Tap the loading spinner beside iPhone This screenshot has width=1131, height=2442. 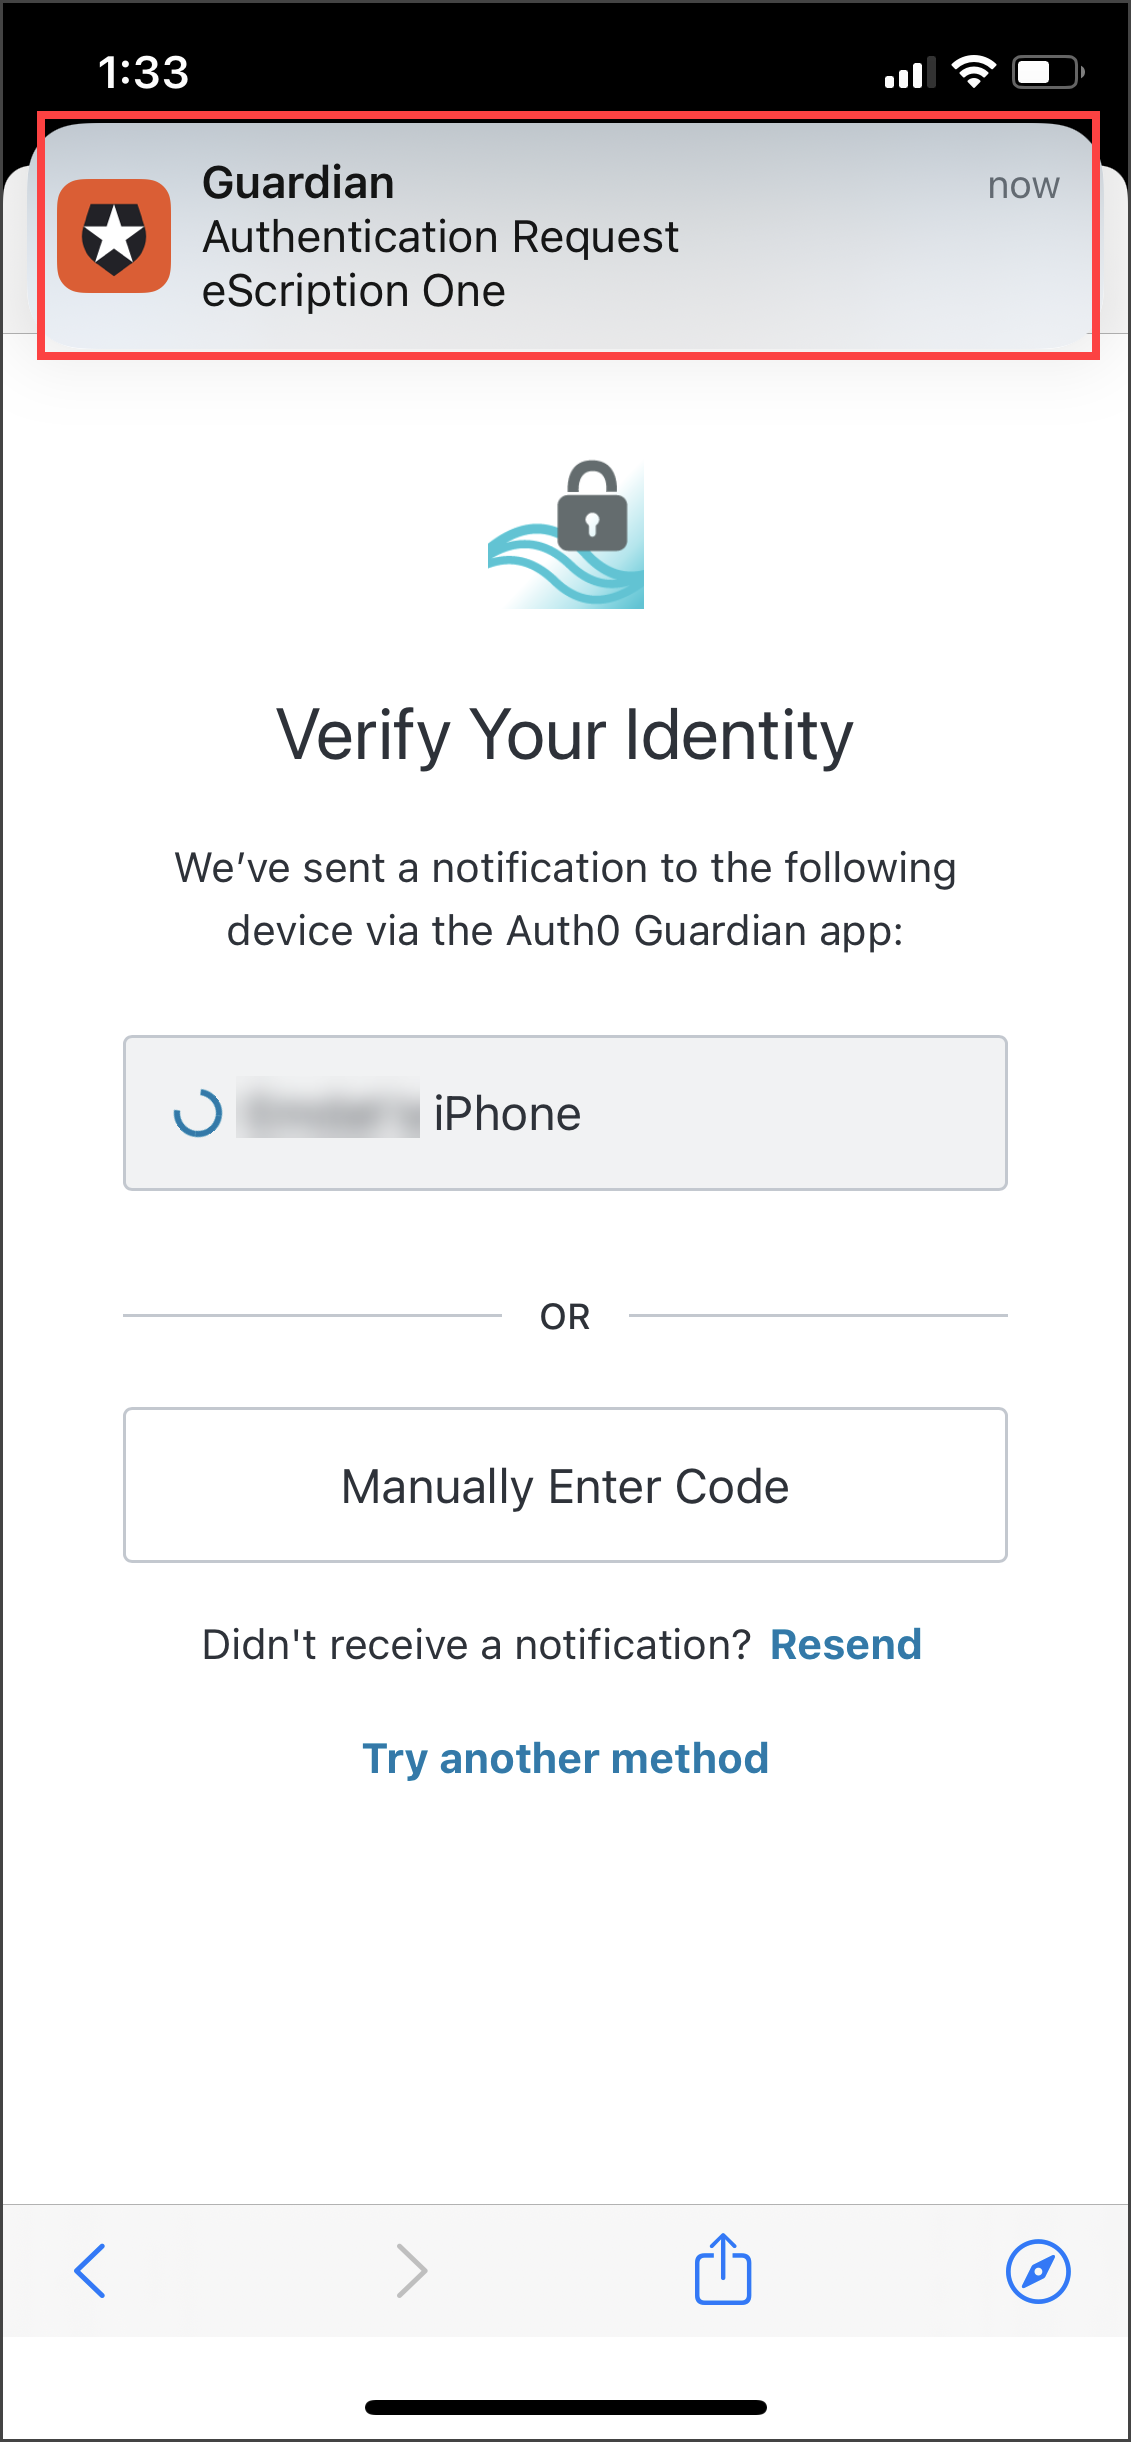click(x=197, y=1113)
